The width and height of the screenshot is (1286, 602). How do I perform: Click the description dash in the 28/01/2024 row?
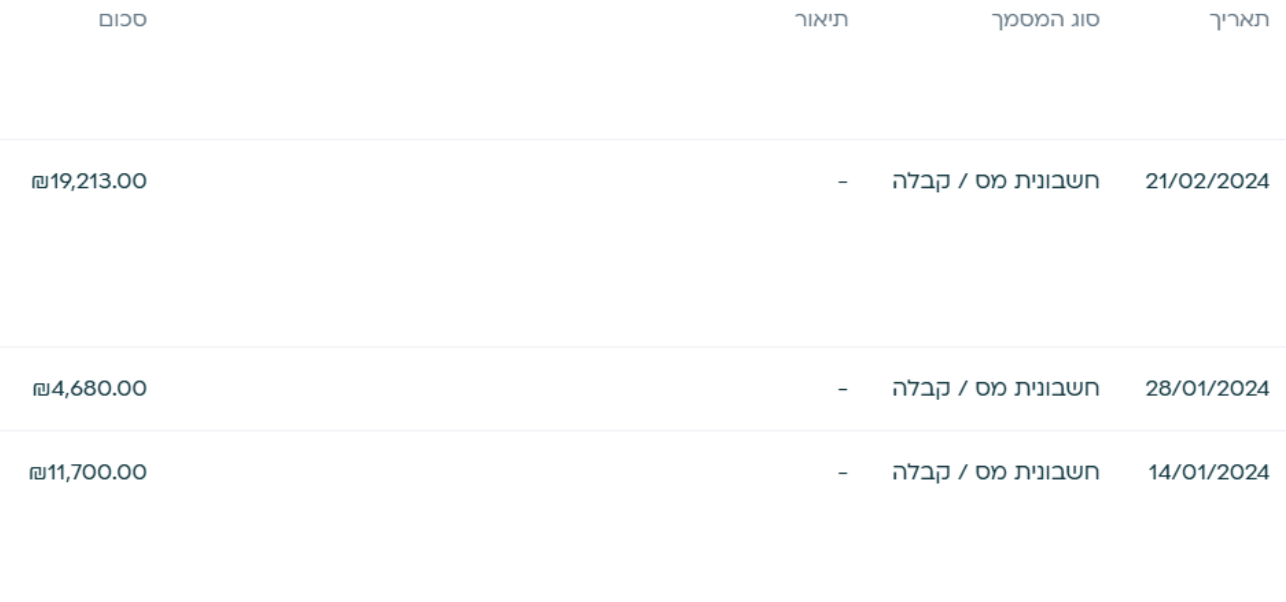point(843,388)
